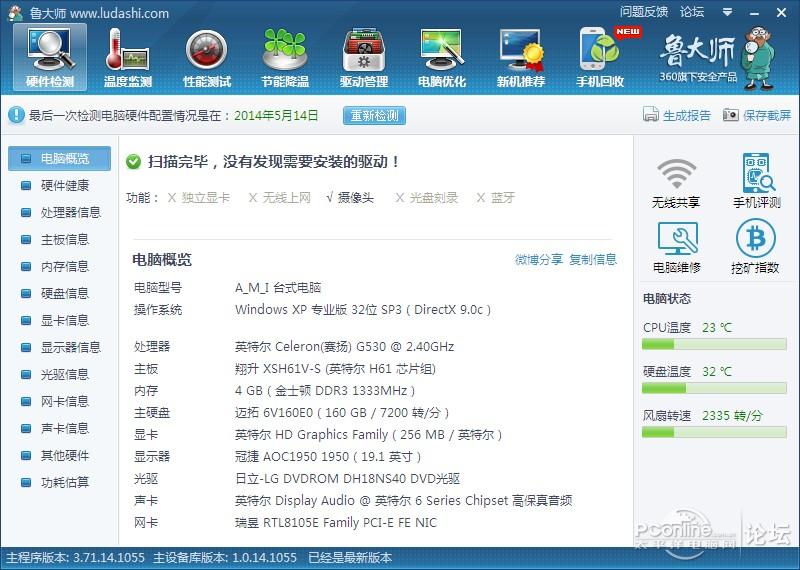The width and height of the screenshot is (800, 570).
Task: Click the DVDROM DH18NS40 optical drive value
Action: (x=347, y=479)
